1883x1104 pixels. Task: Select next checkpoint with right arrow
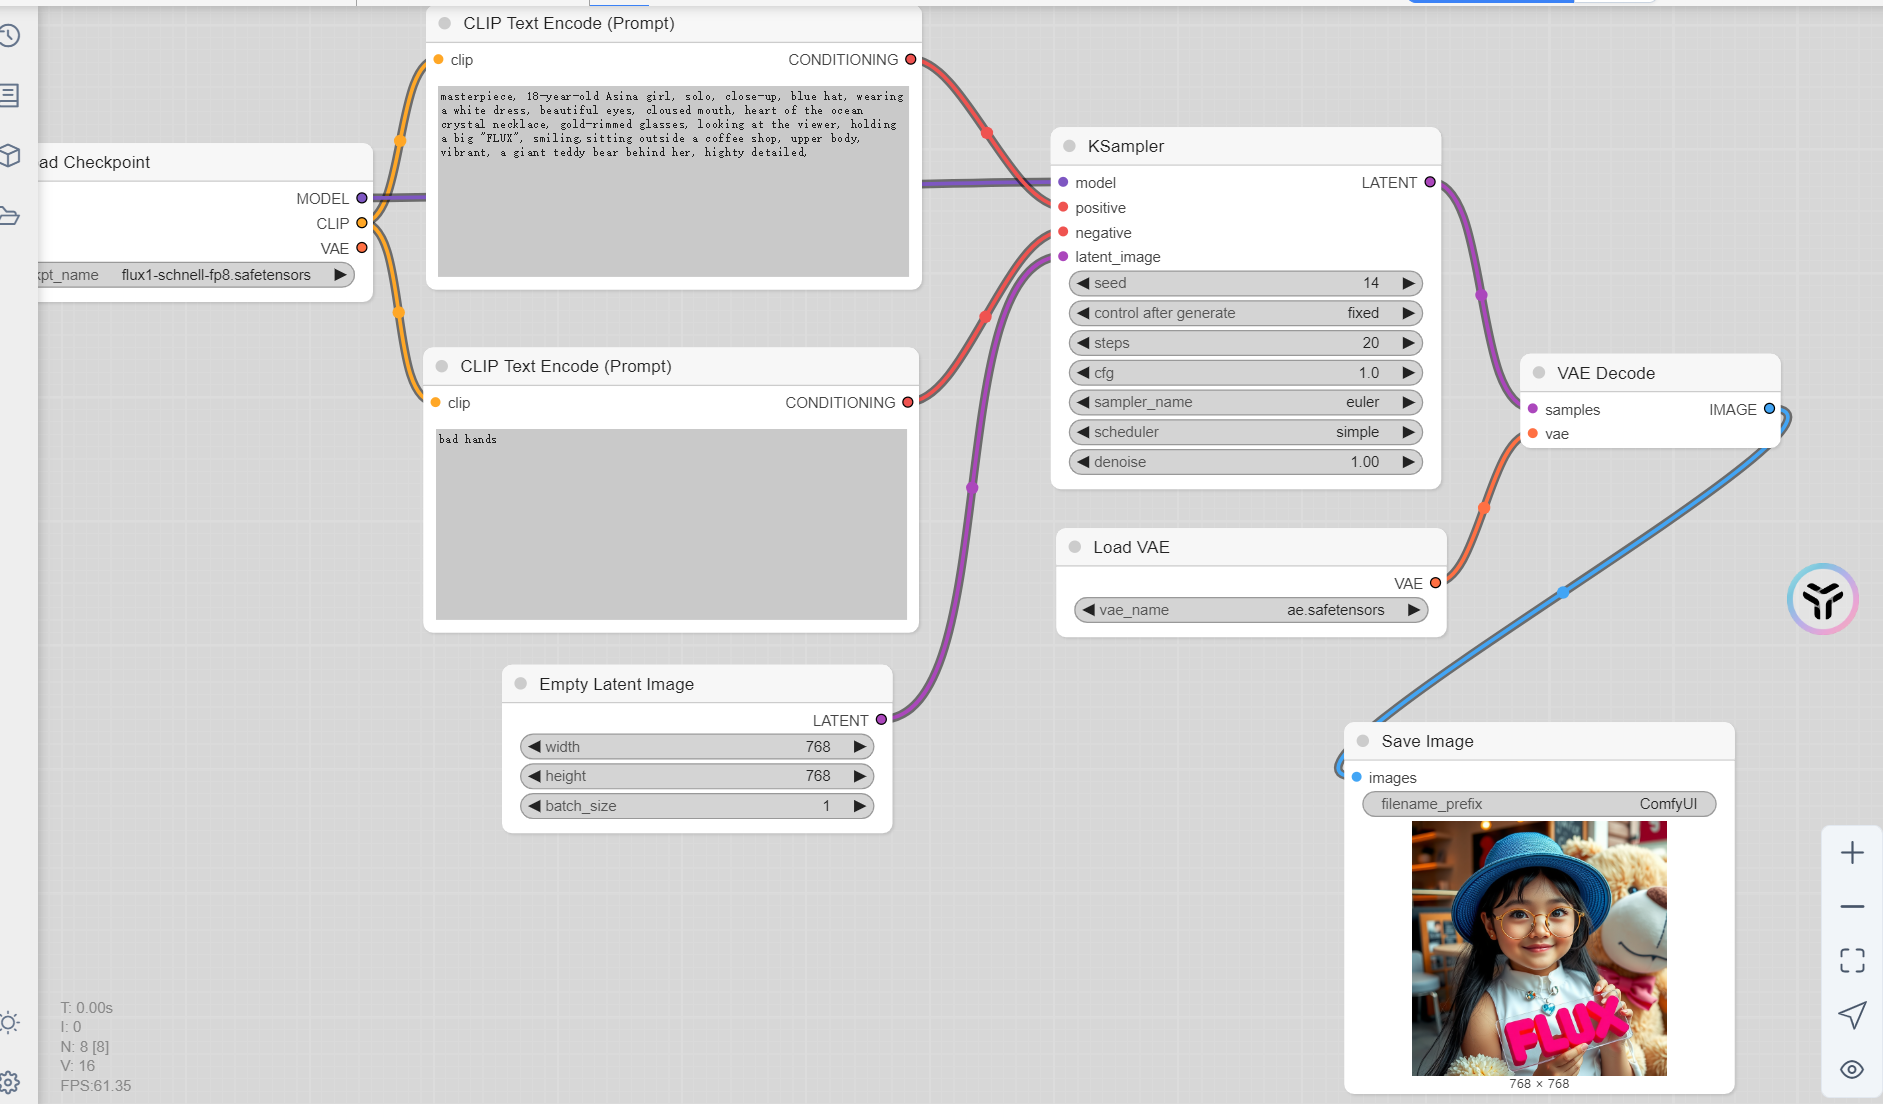[x=340, y=275]
